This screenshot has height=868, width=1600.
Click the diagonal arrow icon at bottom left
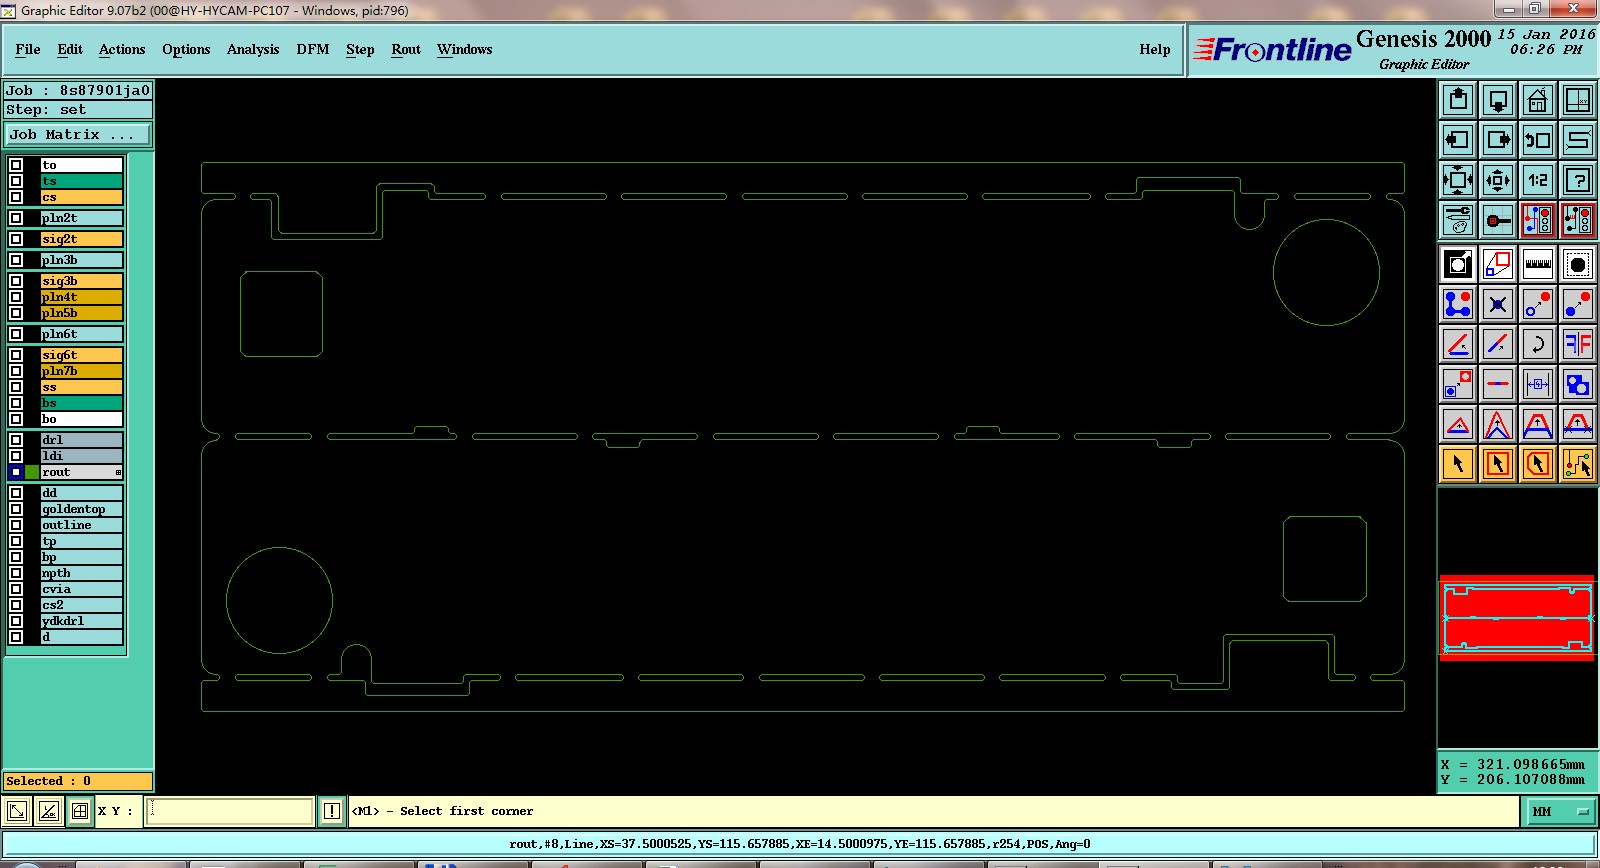point(16,811)
